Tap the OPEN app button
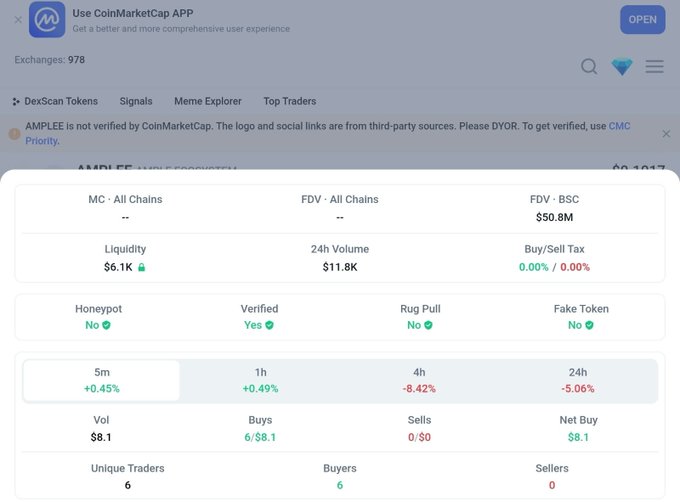This screenshot has height=502, width=680. click(642, 20)
